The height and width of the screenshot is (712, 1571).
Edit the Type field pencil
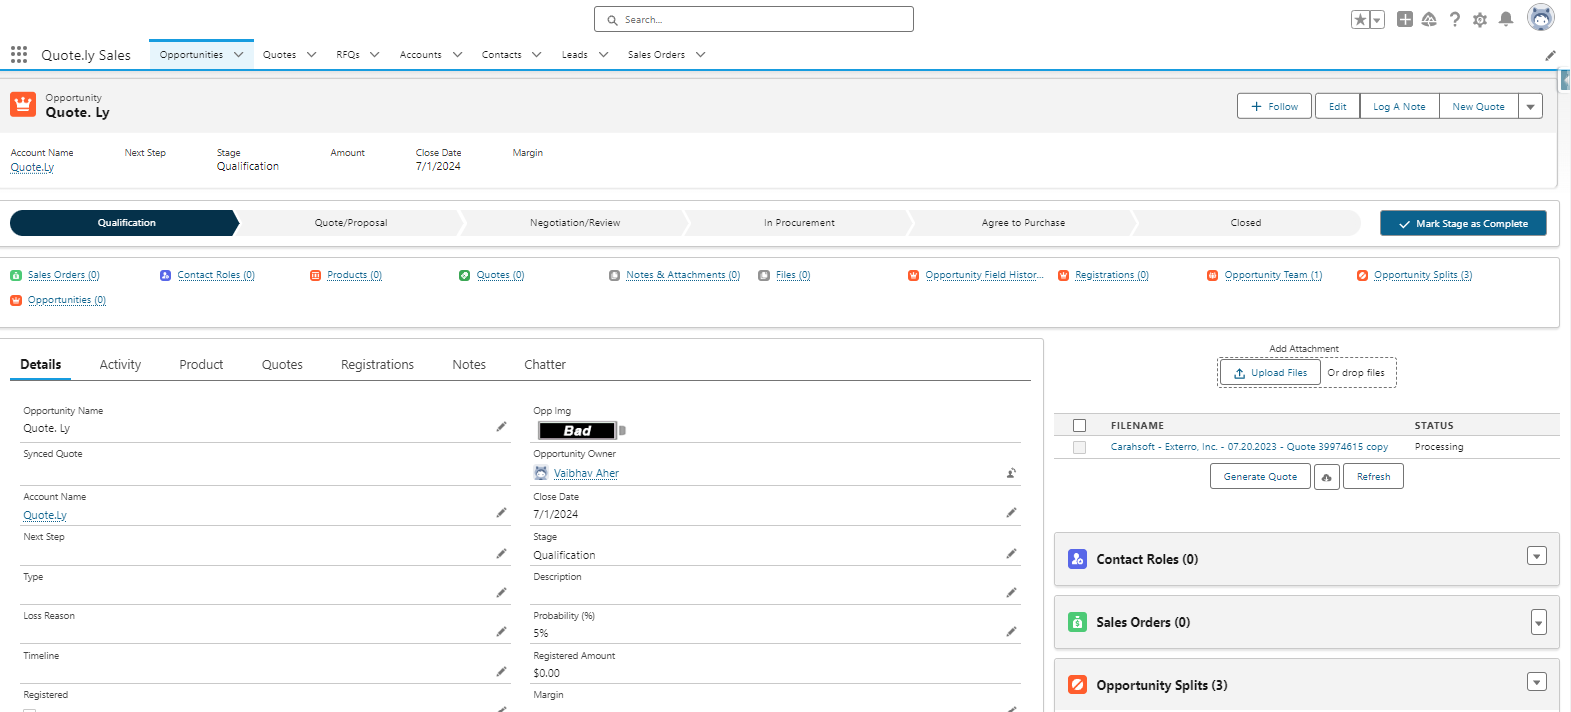pyautogui.click(x=501, y=593)
